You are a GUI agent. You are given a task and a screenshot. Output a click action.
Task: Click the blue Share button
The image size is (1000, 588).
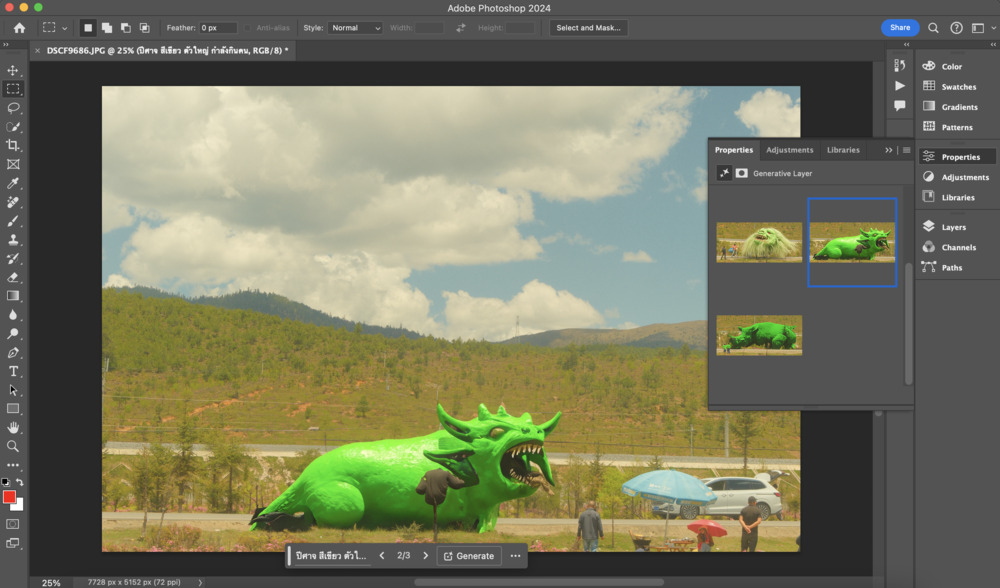pos(900,28)
